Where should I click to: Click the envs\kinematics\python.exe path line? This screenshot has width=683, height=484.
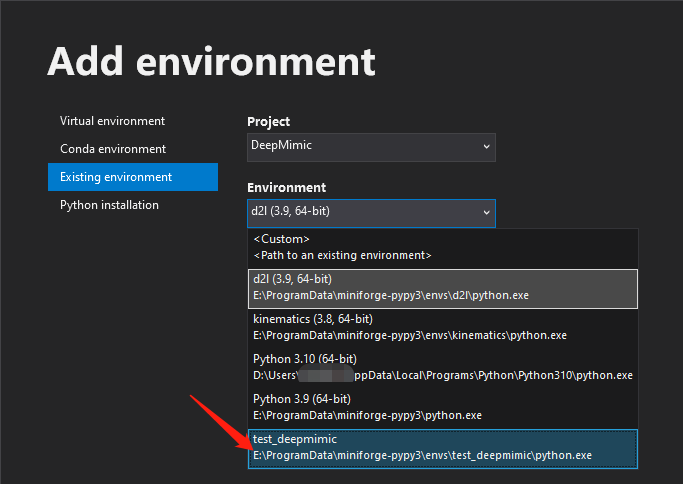tap(410, 335)
